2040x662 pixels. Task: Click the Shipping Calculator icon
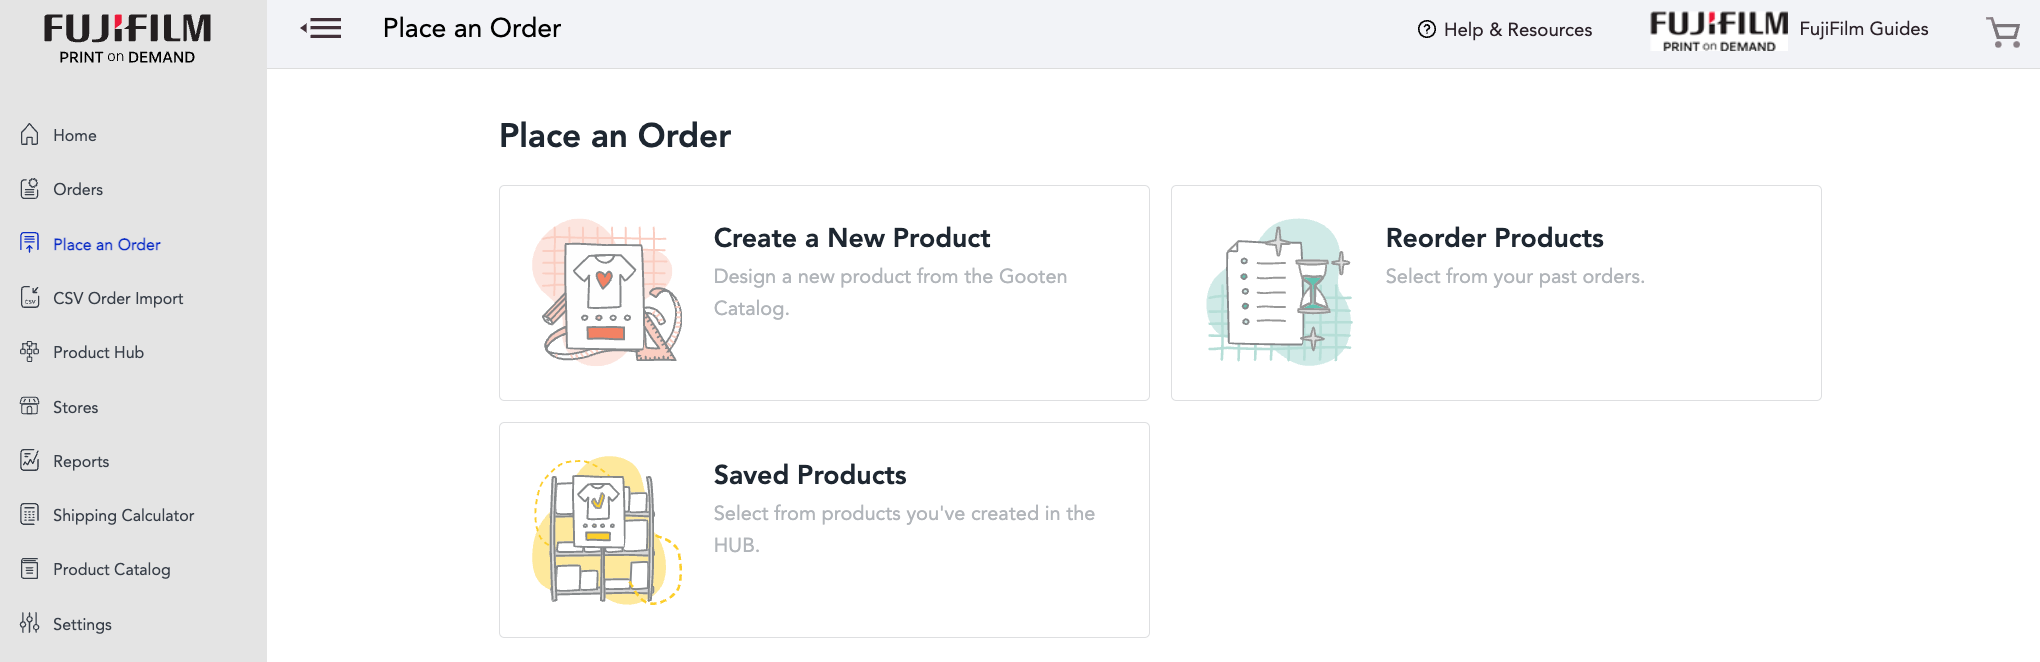(30, 514)
